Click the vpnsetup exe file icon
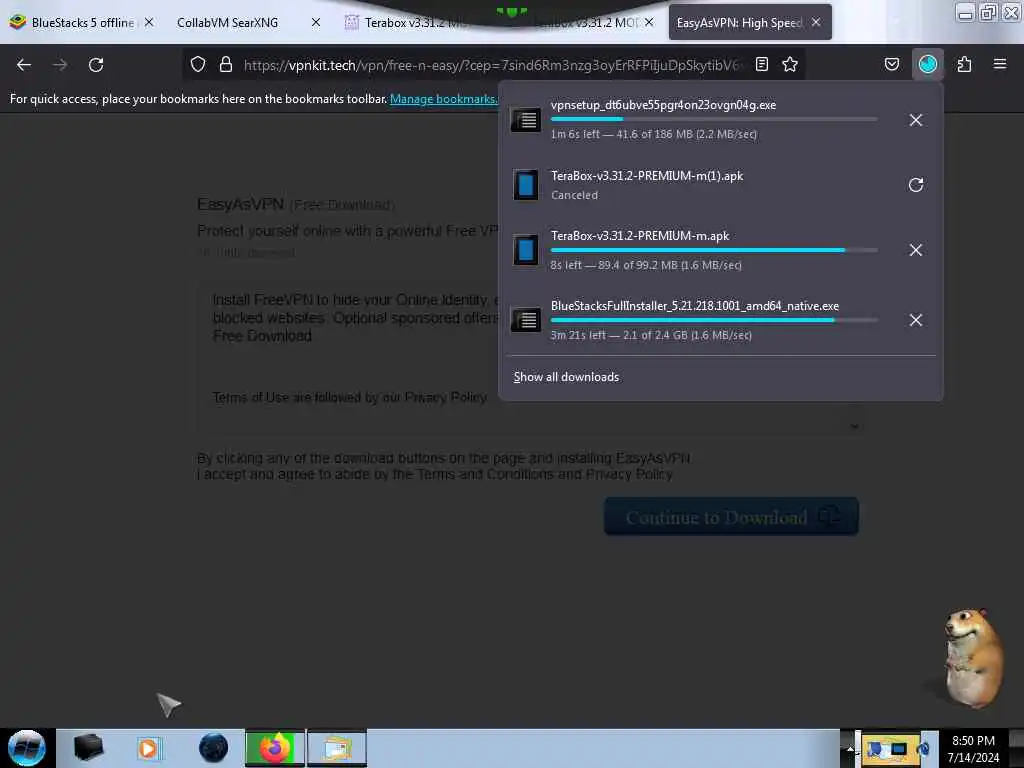 click(x=526, y=120)
